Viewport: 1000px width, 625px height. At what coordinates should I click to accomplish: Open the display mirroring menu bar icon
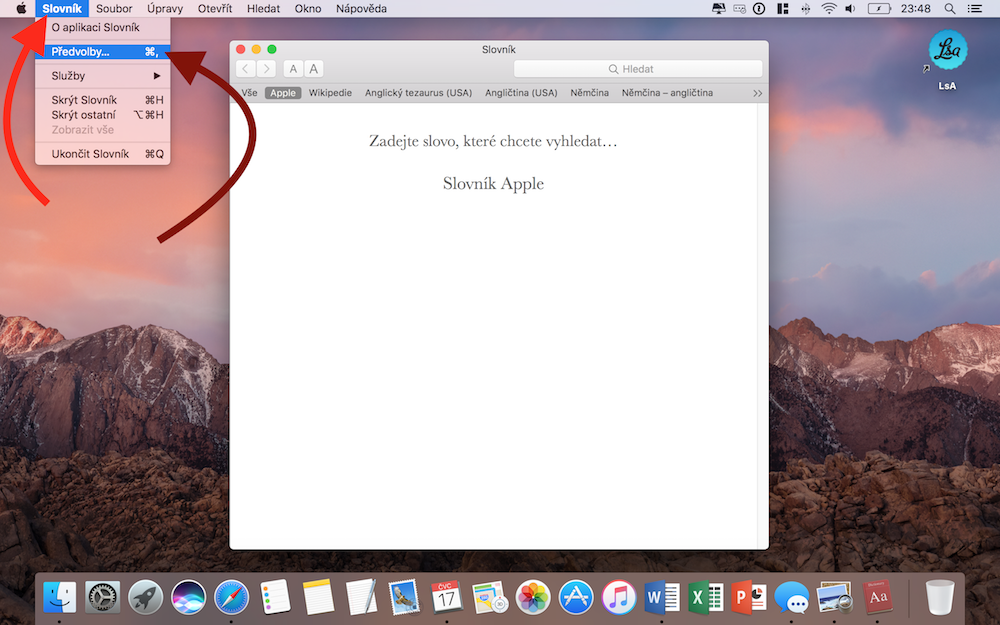tap(718, 8)
